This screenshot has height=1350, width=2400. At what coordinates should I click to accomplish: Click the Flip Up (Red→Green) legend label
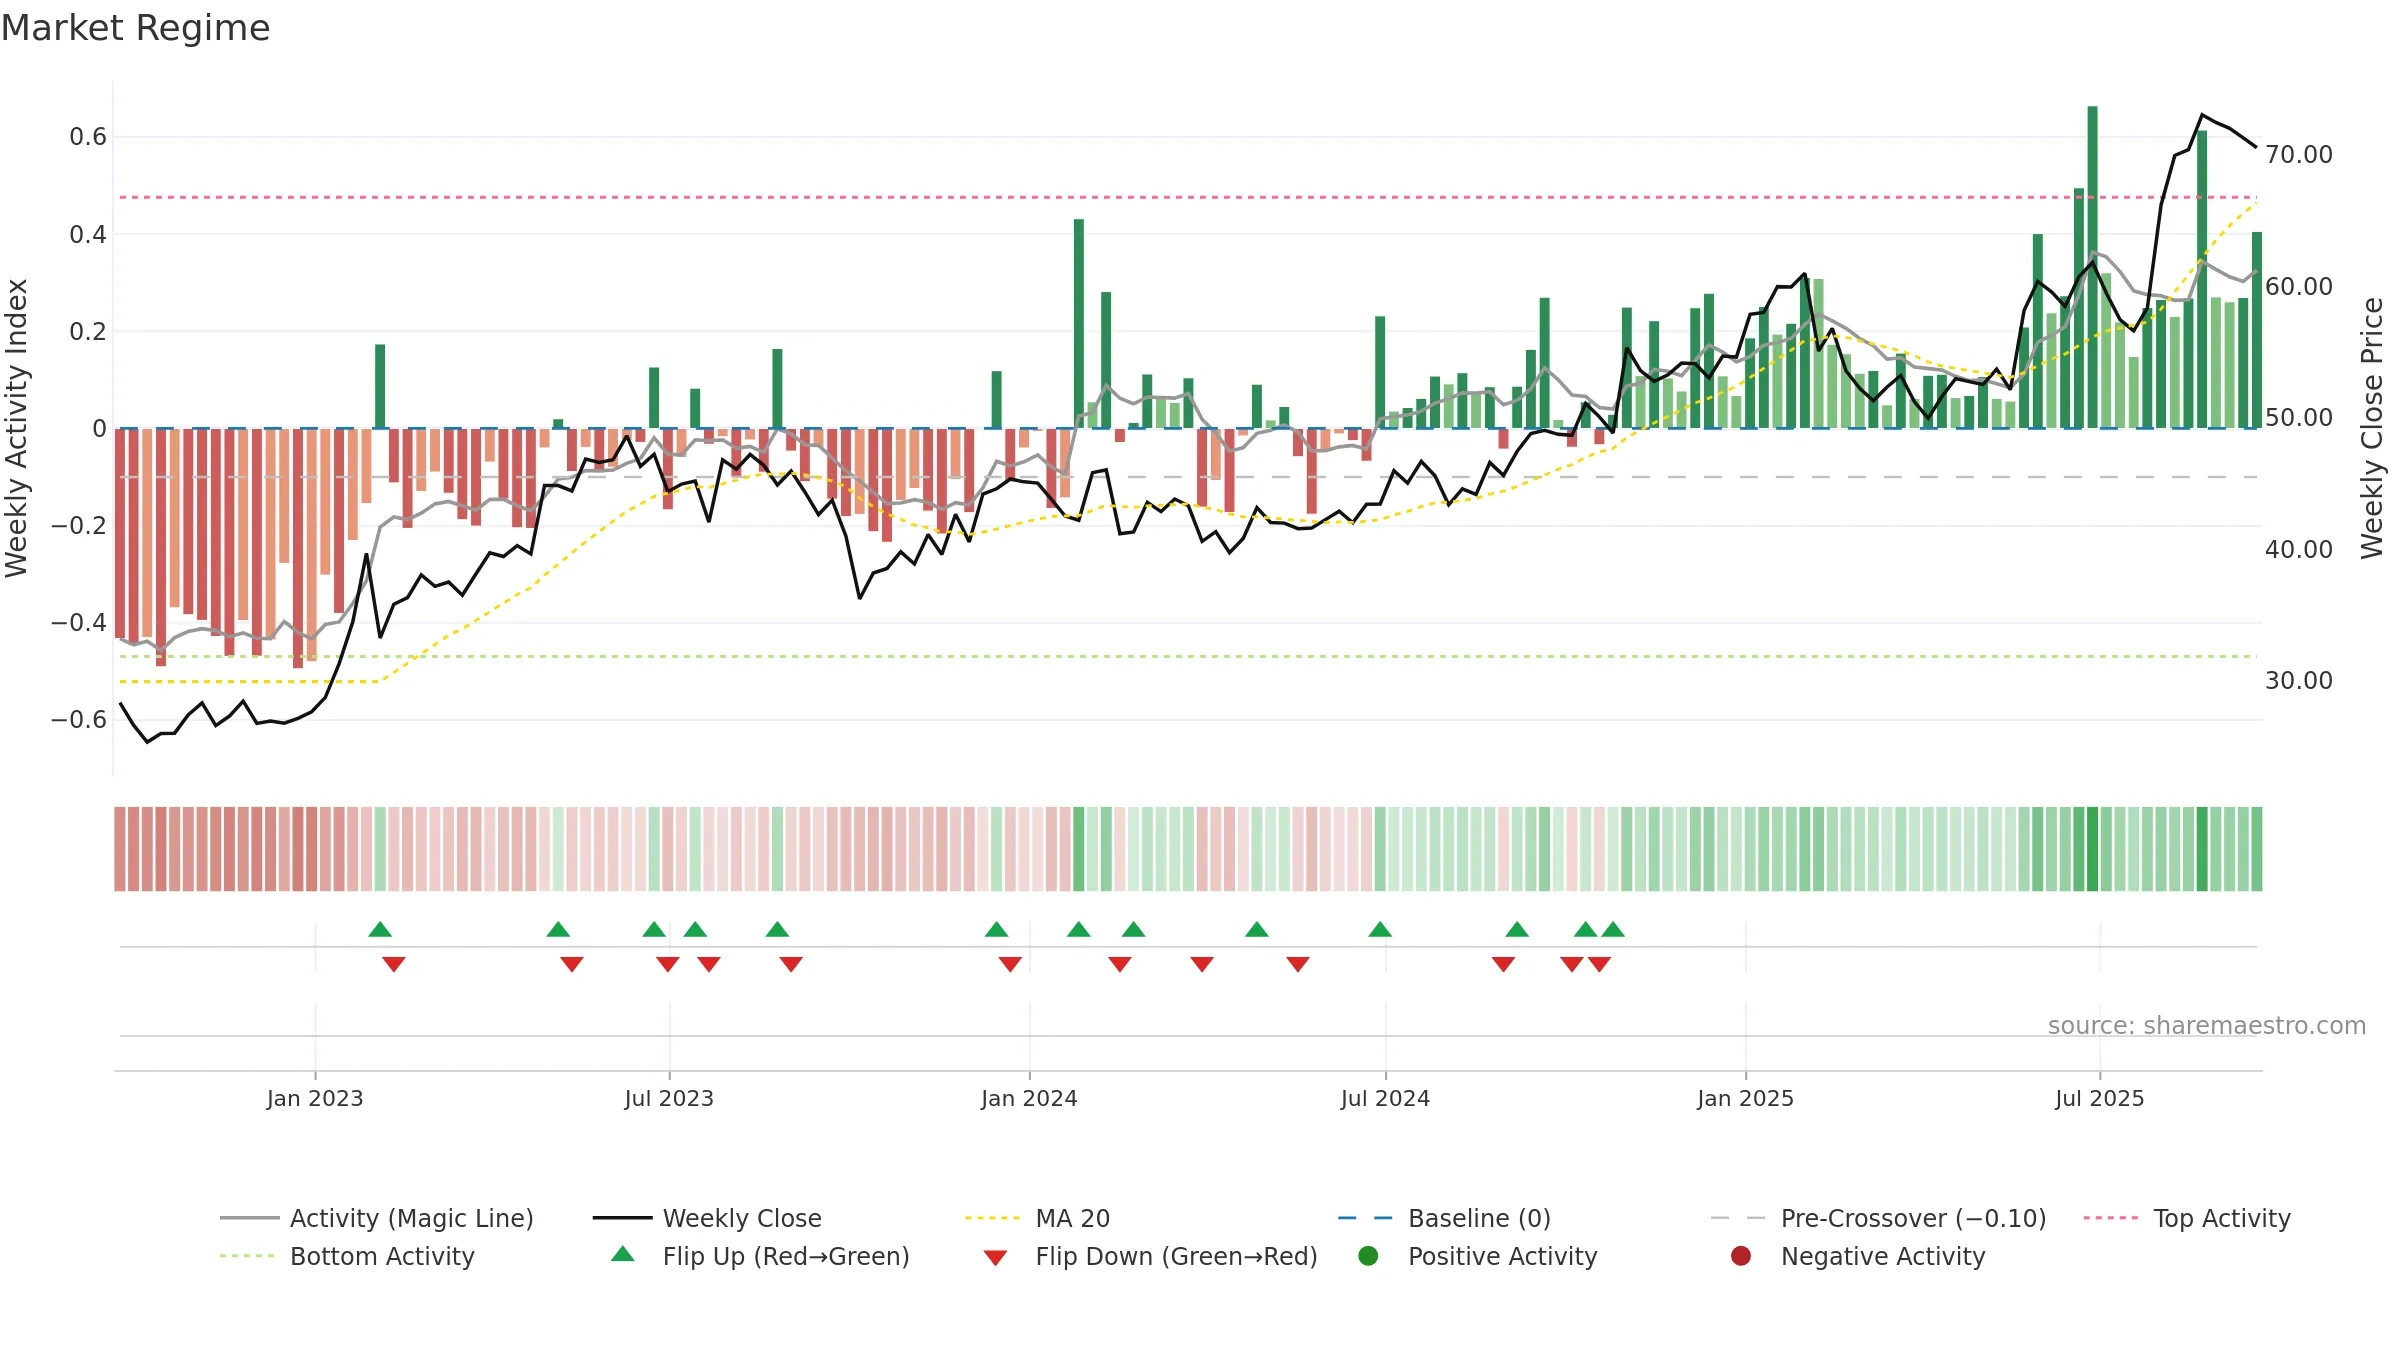(786, 1256)
